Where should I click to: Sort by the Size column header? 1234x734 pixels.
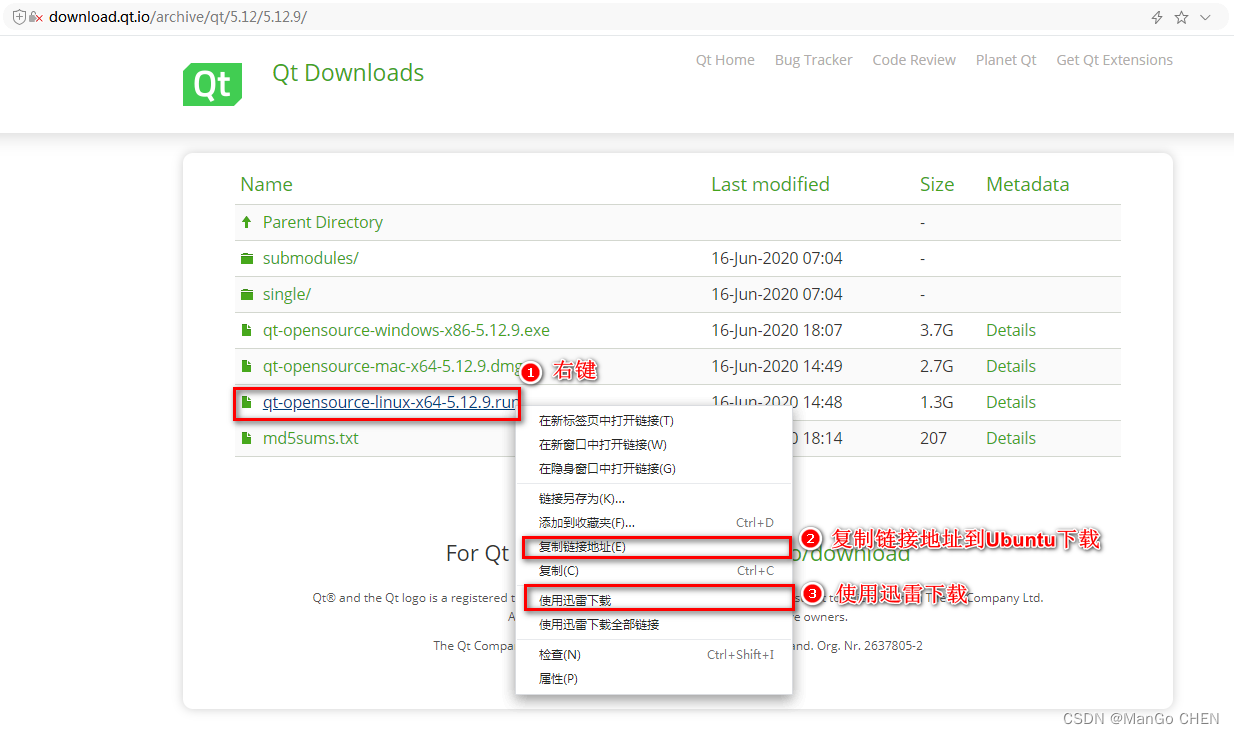(937, 184)
